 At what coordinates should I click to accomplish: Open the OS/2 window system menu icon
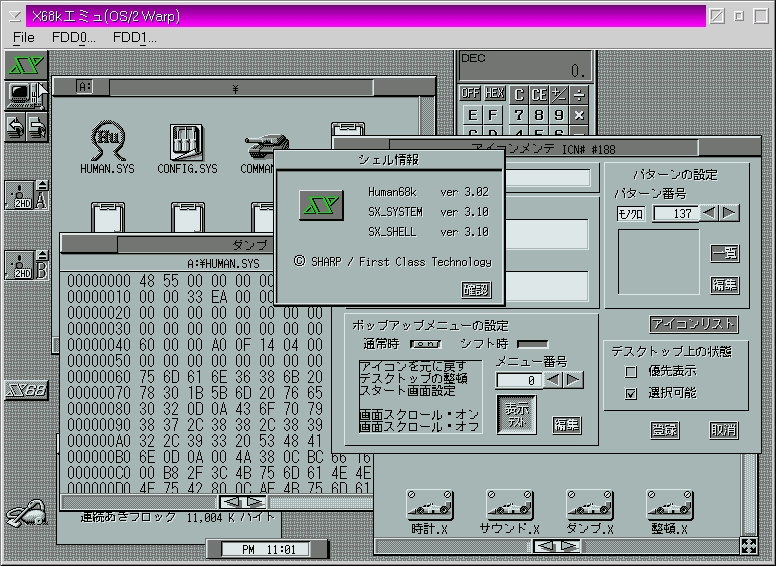tap(15, 16)
